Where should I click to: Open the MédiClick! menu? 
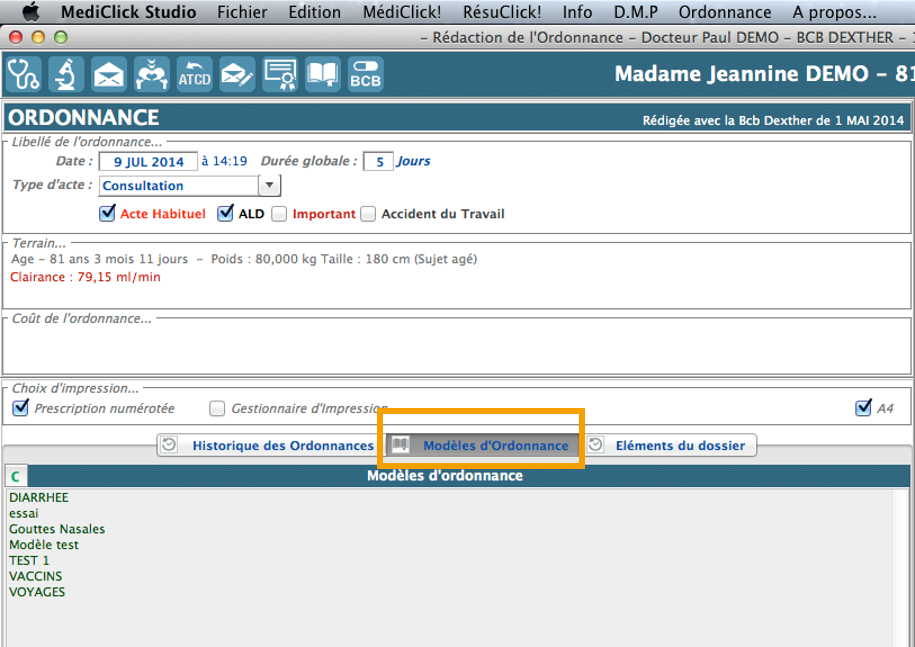[401, 12]
